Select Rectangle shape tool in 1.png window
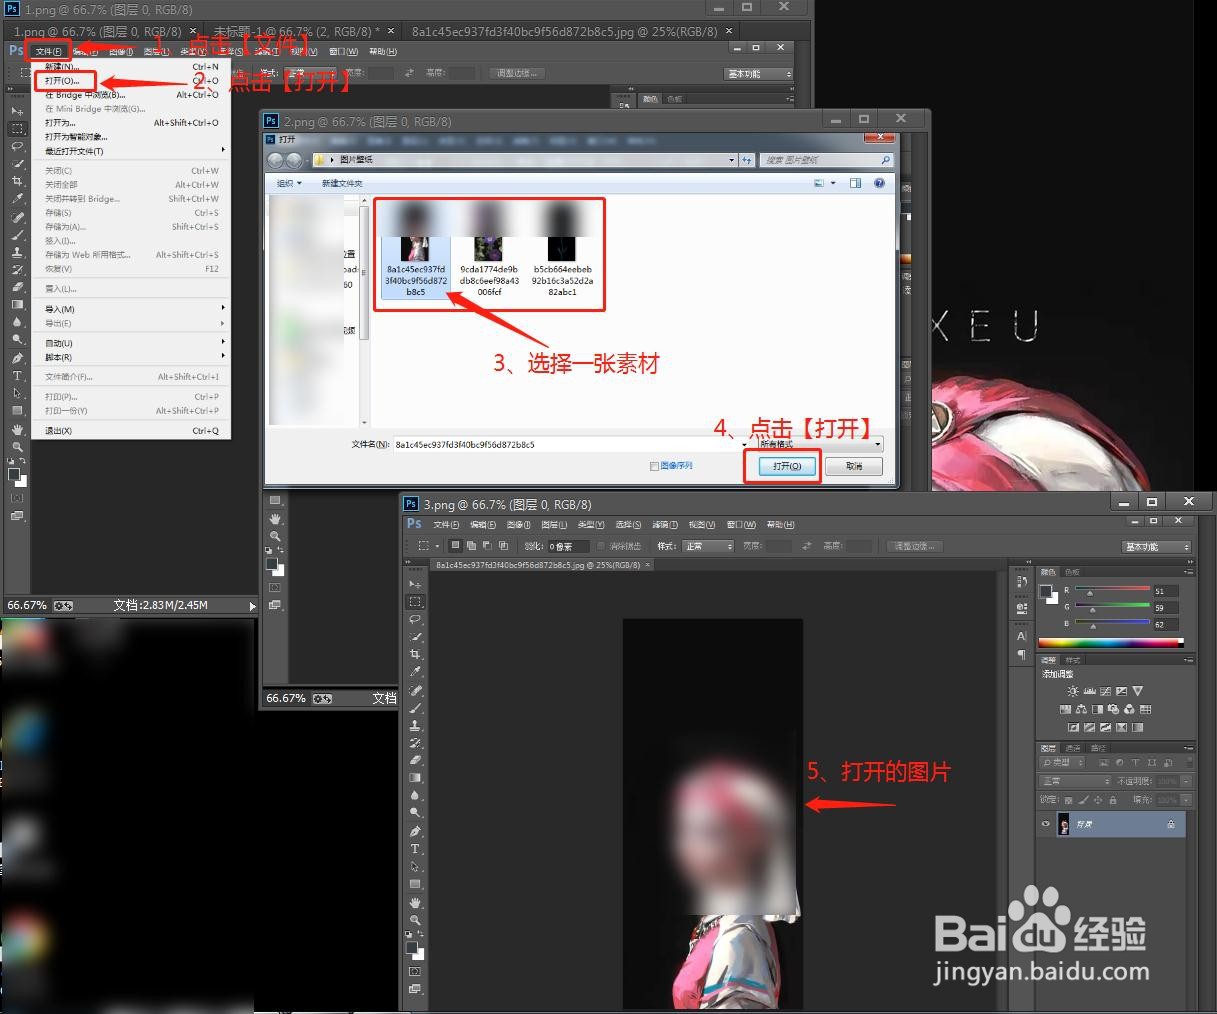This screenshot has height=1014, width=1217. click(x=17, y=411)
